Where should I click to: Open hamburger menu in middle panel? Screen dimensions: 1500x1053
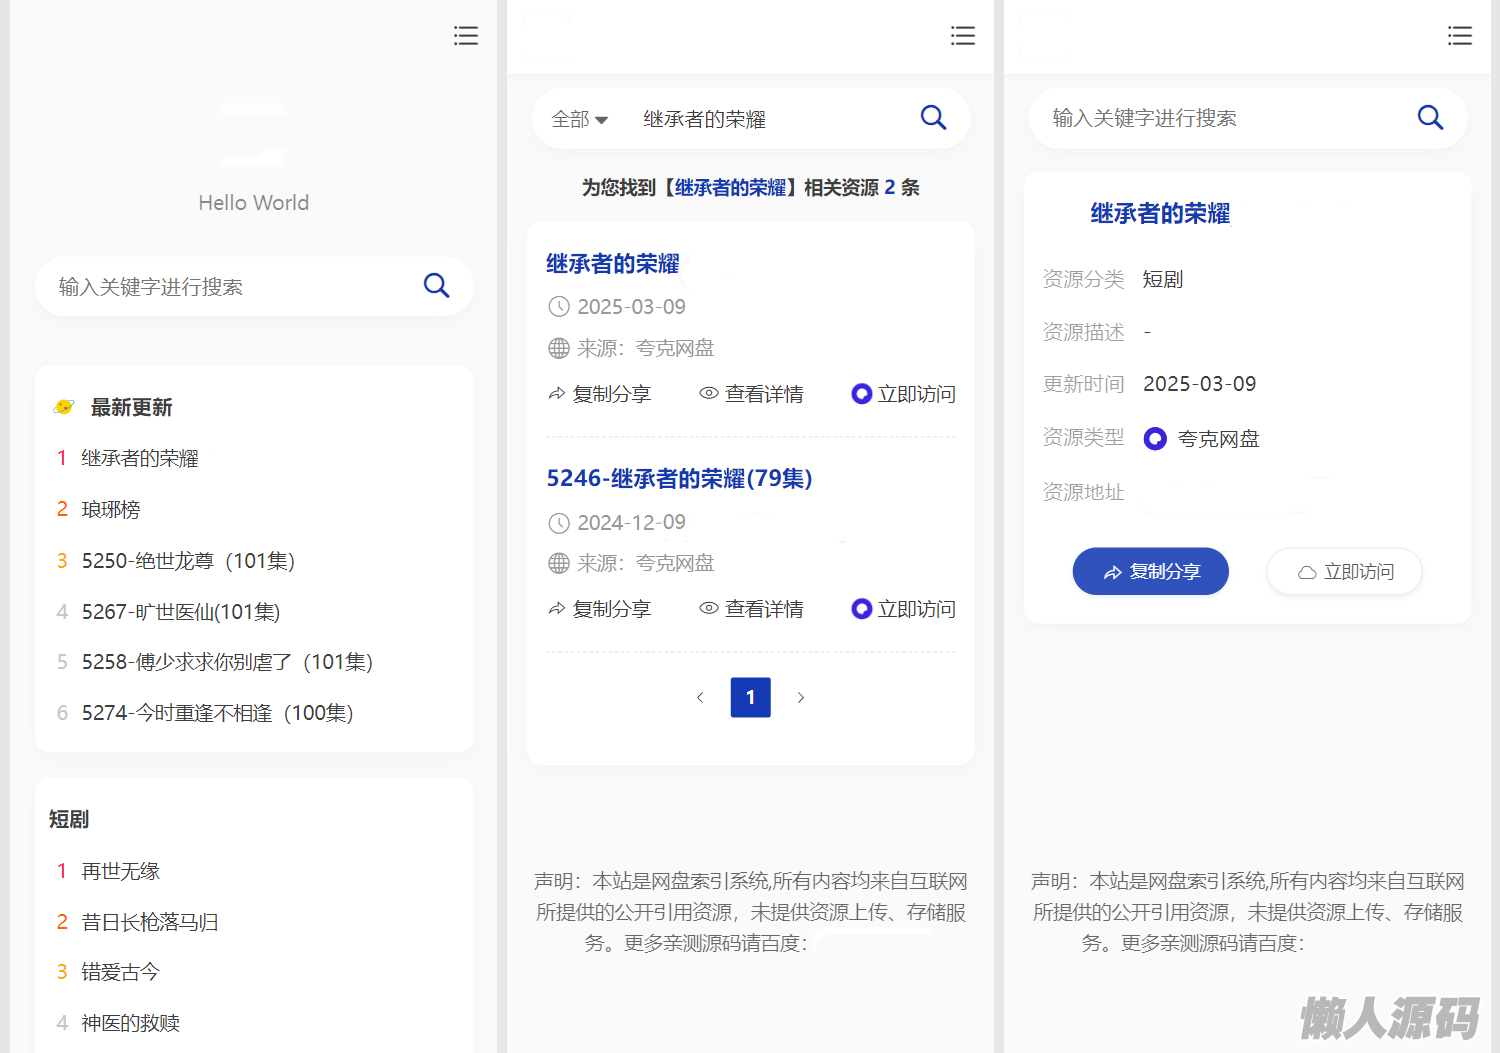pos(962,36)
